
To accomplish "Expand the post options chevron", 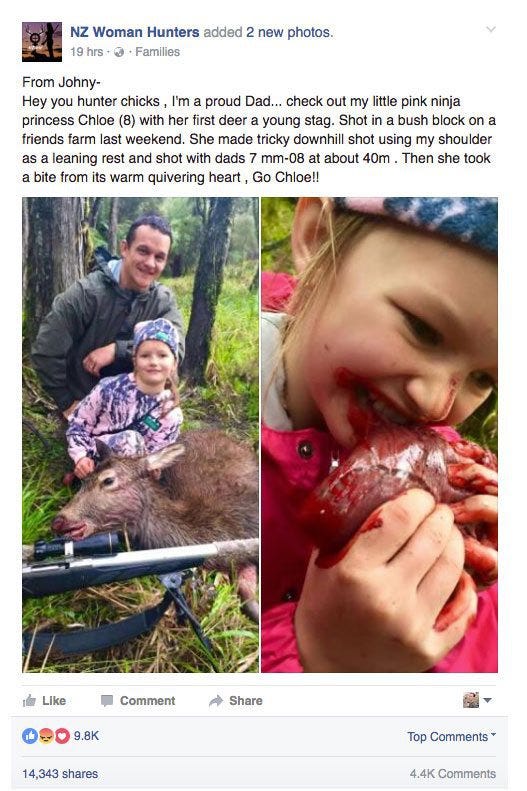I will (x=491, y=29).
